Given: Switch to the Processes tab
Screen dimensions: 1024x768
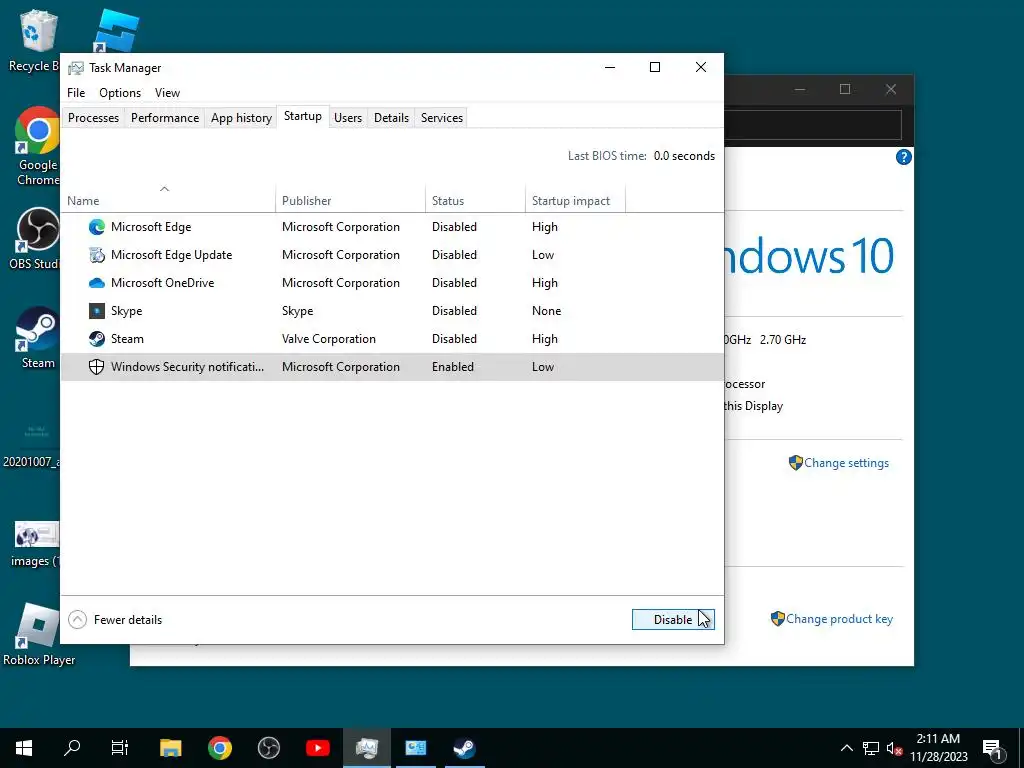Looking at the screenshot, I should [93, 118].
